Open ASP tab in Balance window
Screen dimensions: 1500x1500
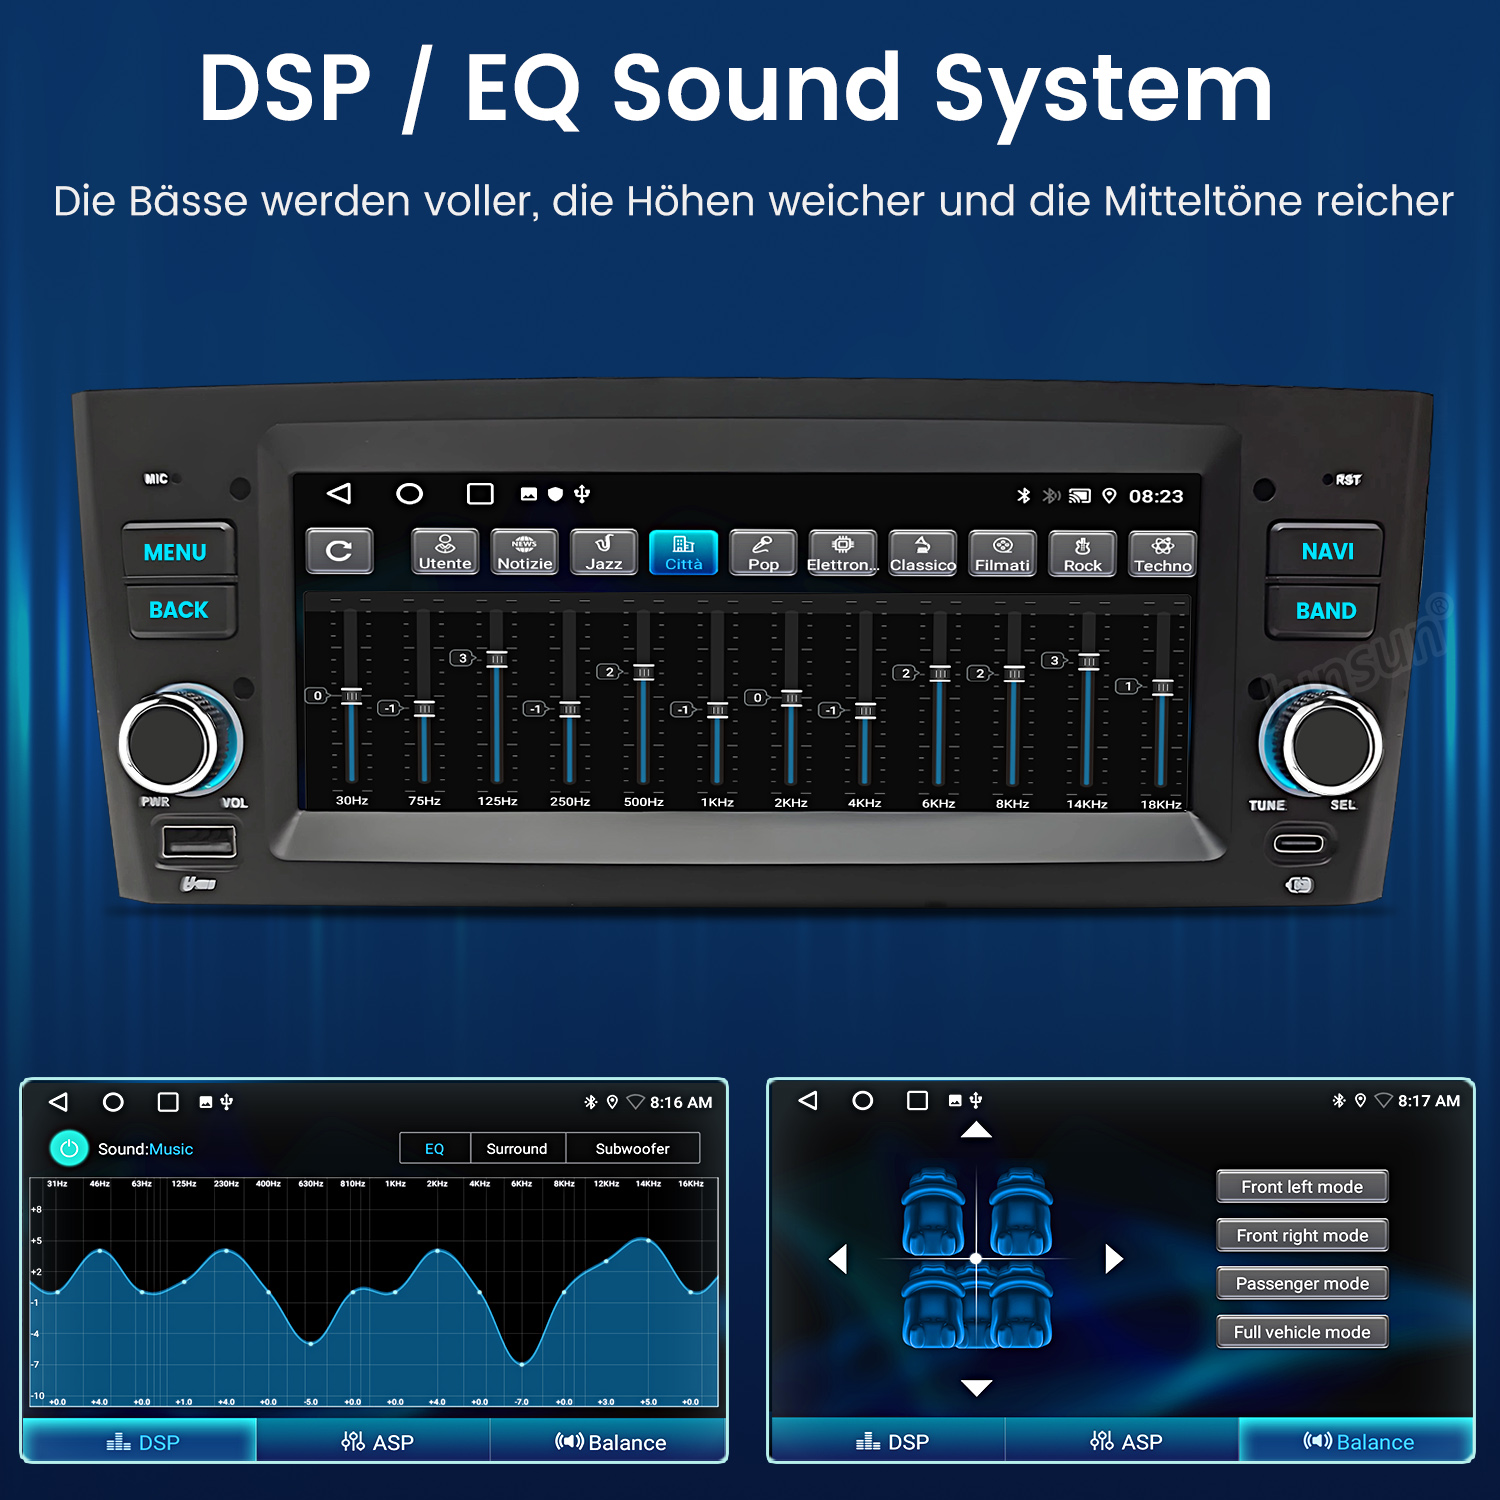point(1122,1441)
